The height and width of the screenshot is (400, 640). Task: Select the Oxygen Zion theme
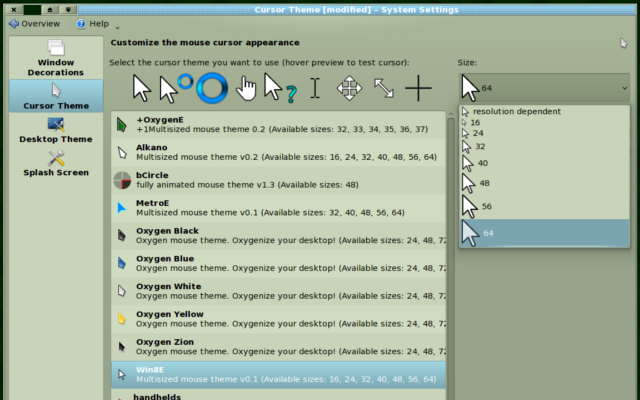(279, 347)
